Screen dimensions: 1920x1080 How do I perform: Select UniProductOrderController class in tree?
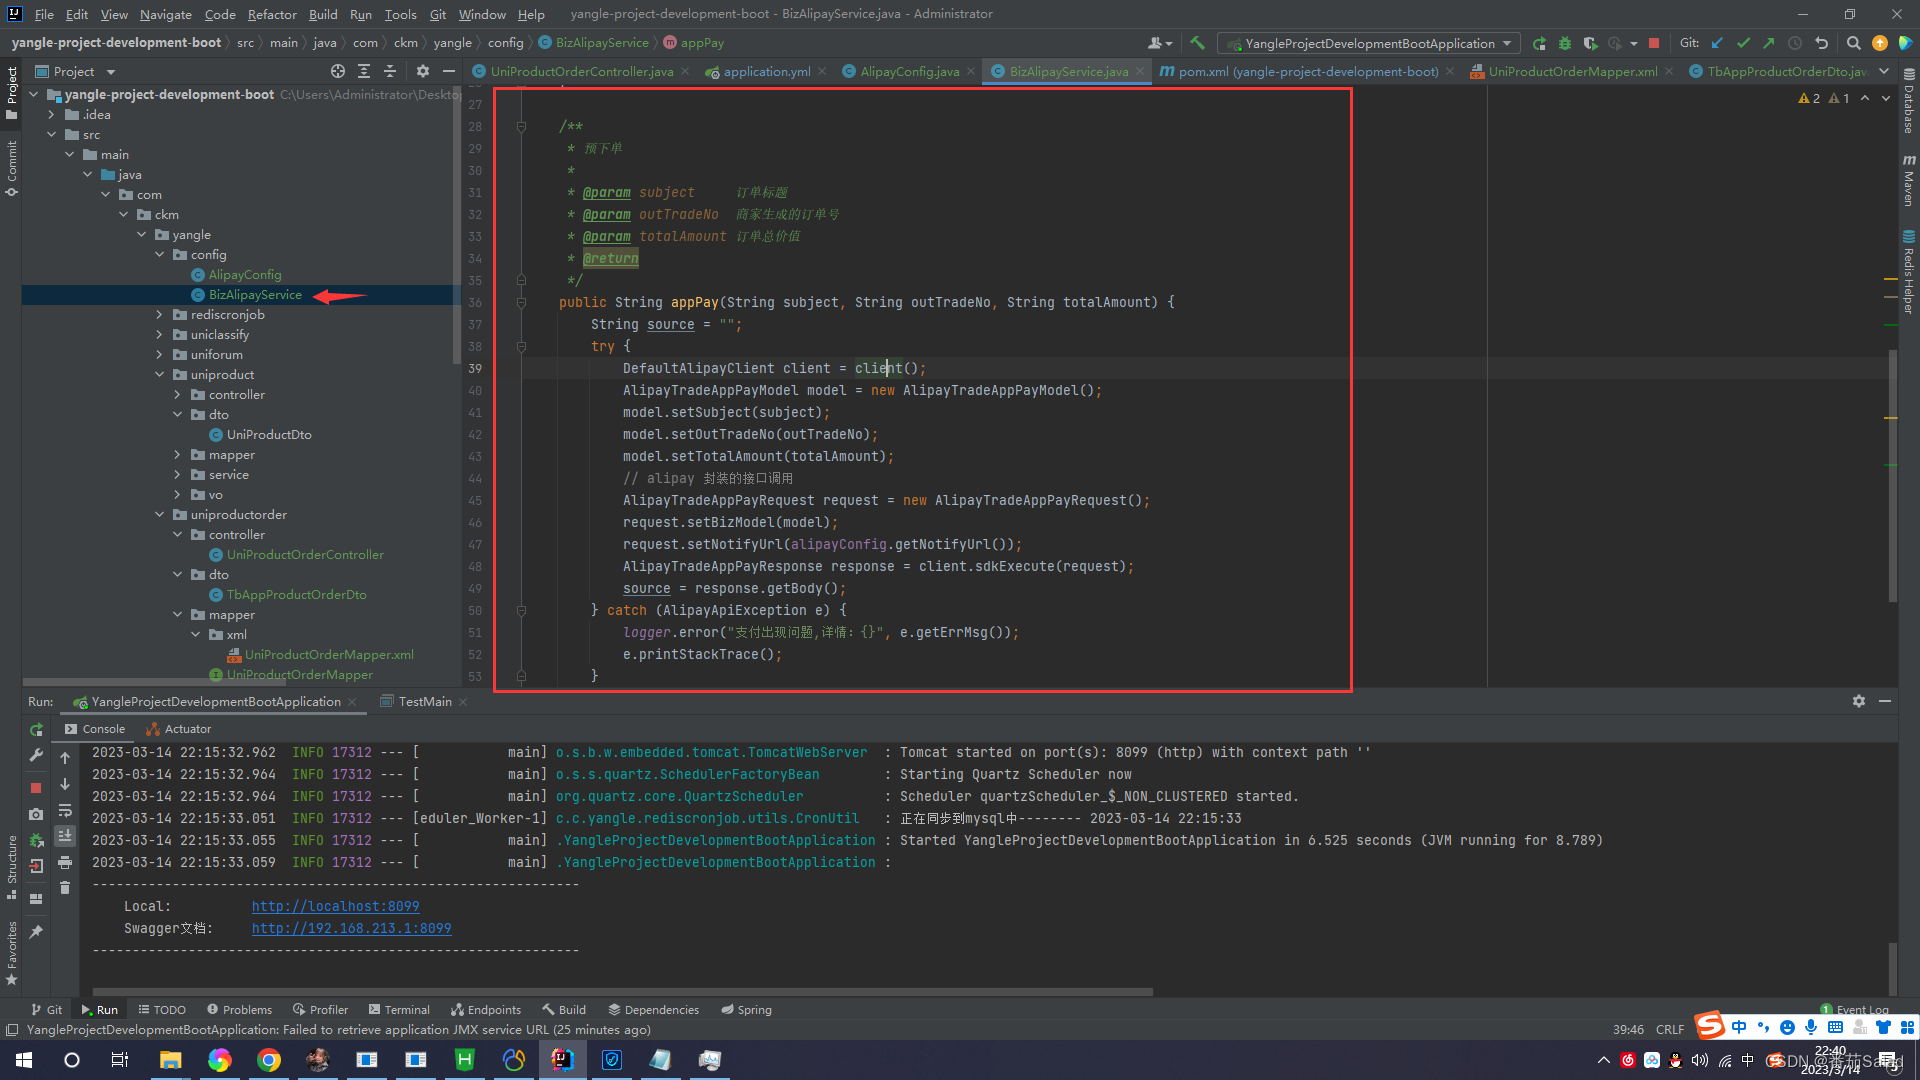tap(305, 555)
